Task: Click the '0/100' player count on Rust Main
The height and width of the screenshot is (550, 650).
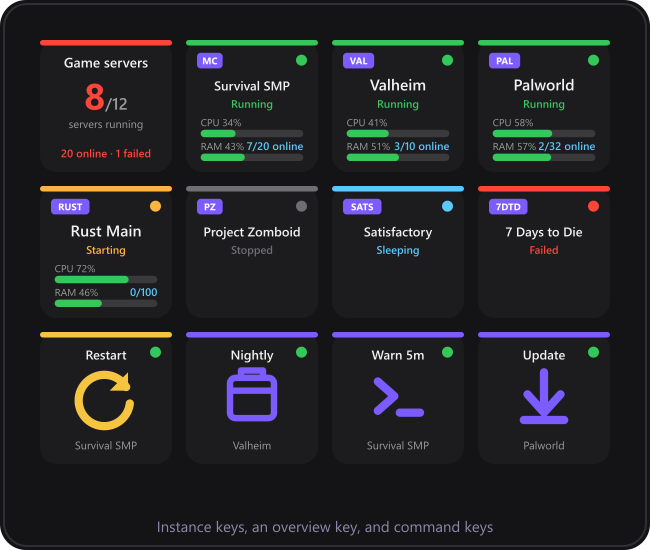Action: pyautogui.click(x=143, y=292)
